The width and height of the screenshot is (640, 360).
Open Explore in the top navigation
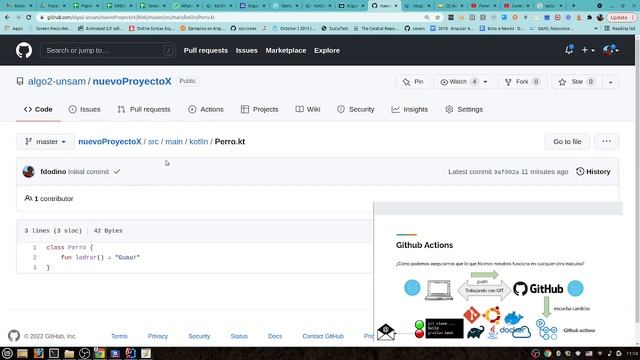point(327,51)
